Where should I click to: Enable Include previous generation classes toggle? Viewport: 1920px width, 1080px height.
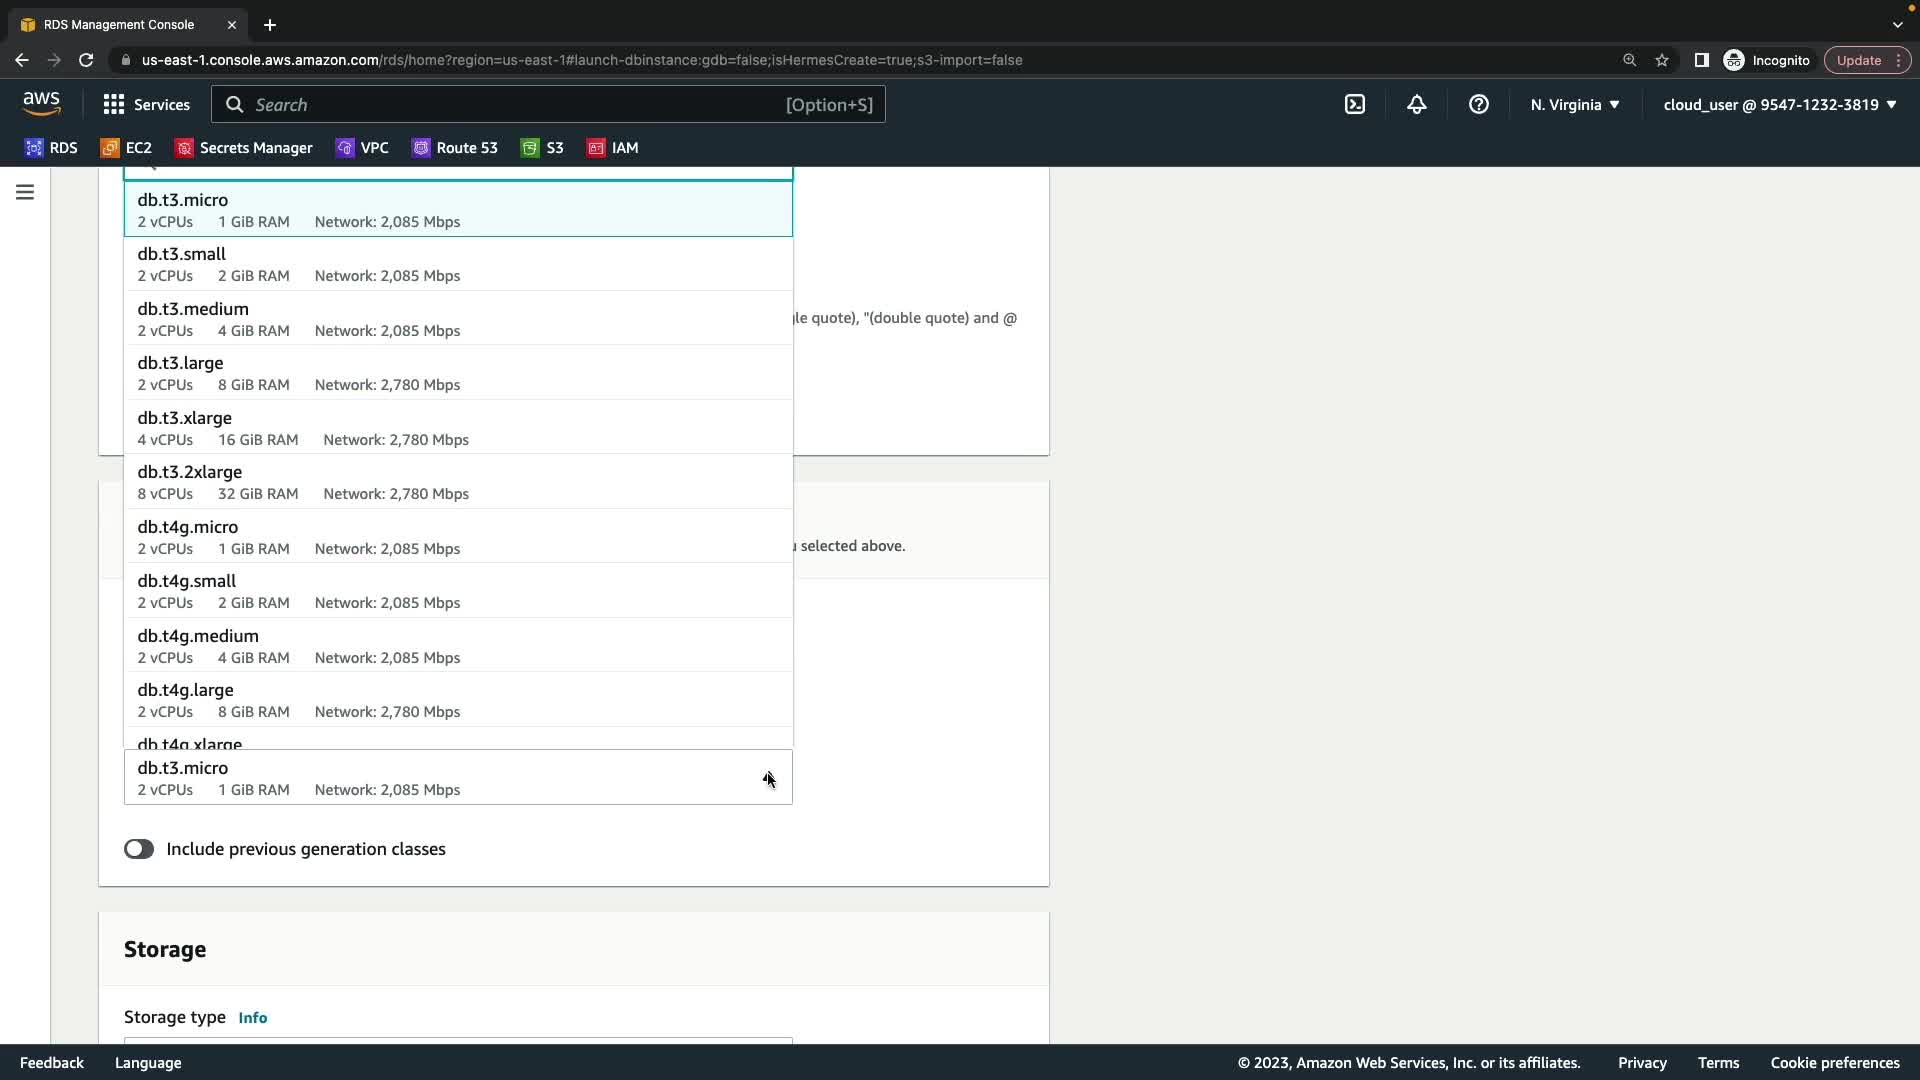[139, 849]
